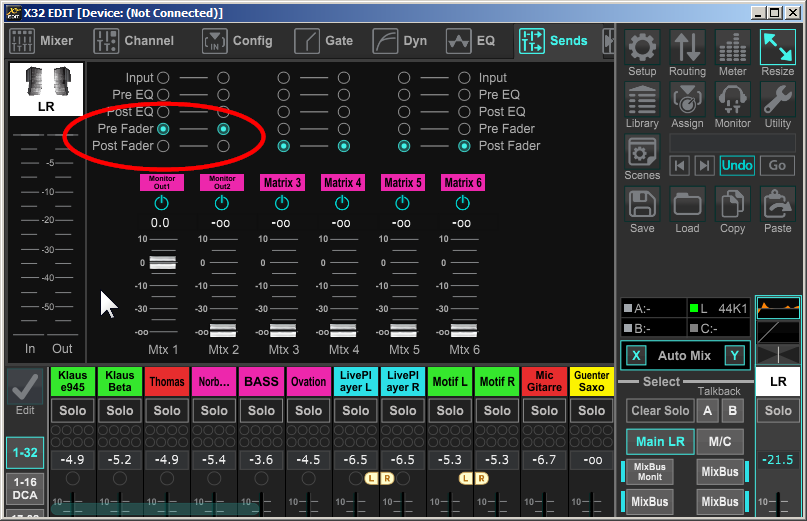Solo the BASS channel

pos(261,411)
